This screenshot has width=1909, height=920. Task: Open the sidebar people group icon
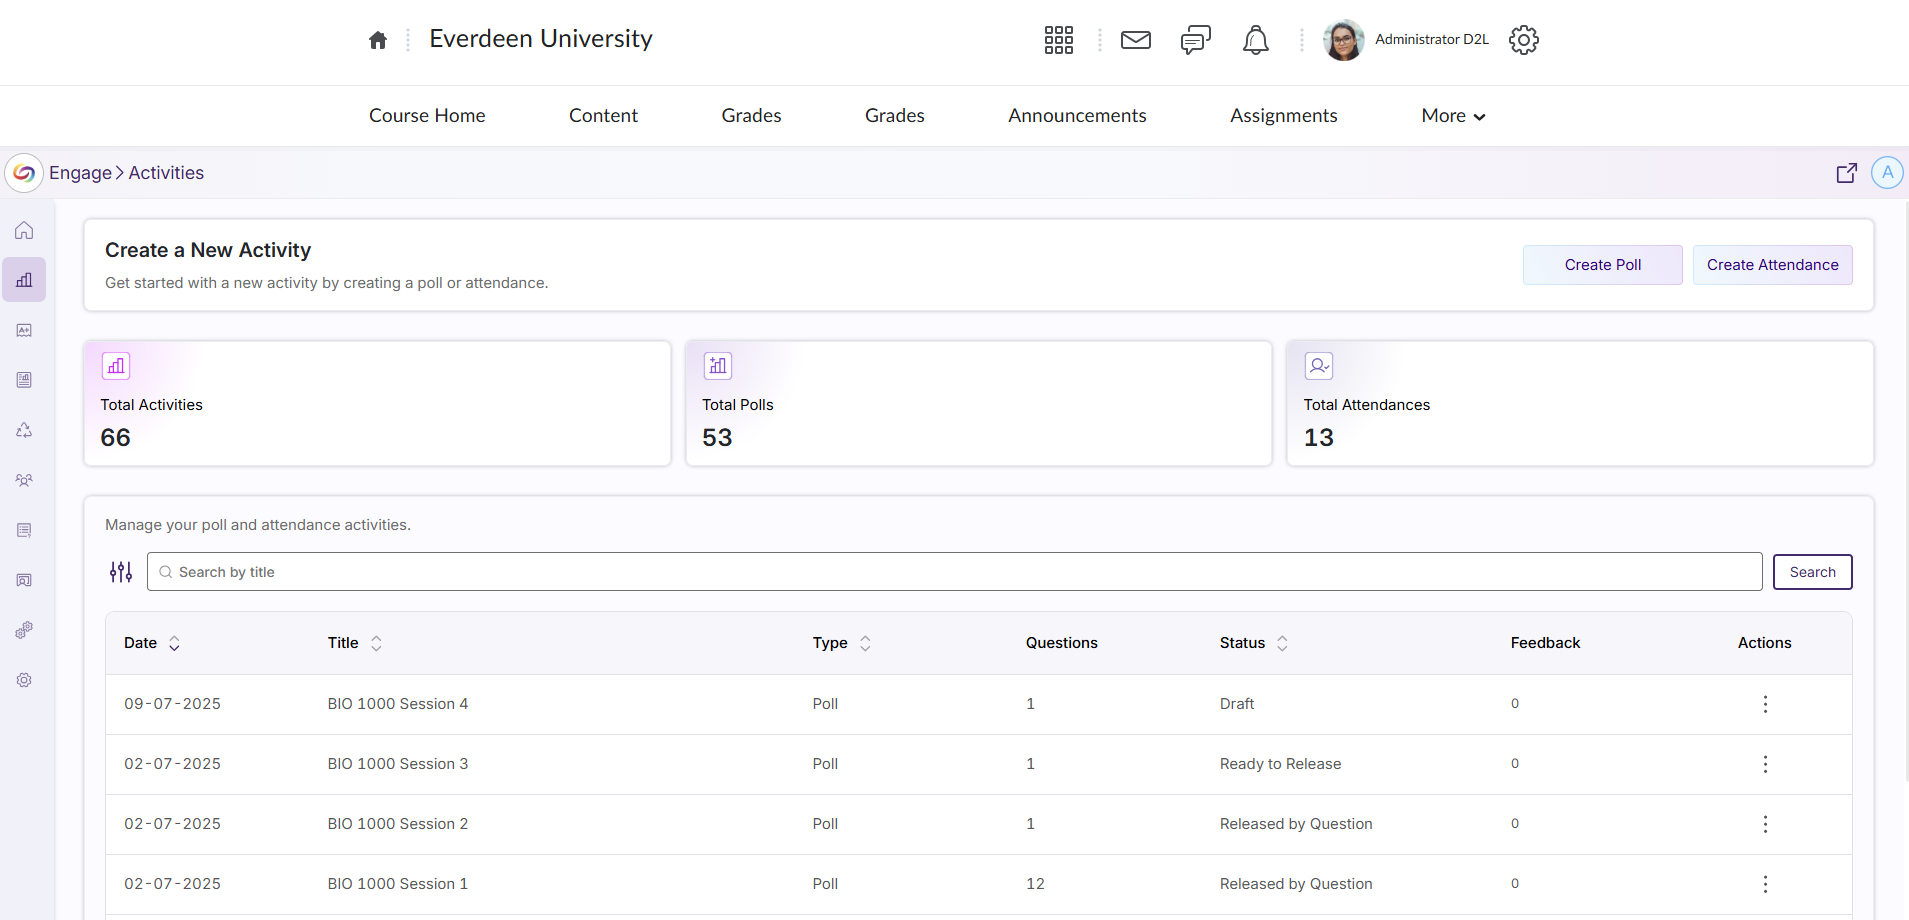click(24, 480)
